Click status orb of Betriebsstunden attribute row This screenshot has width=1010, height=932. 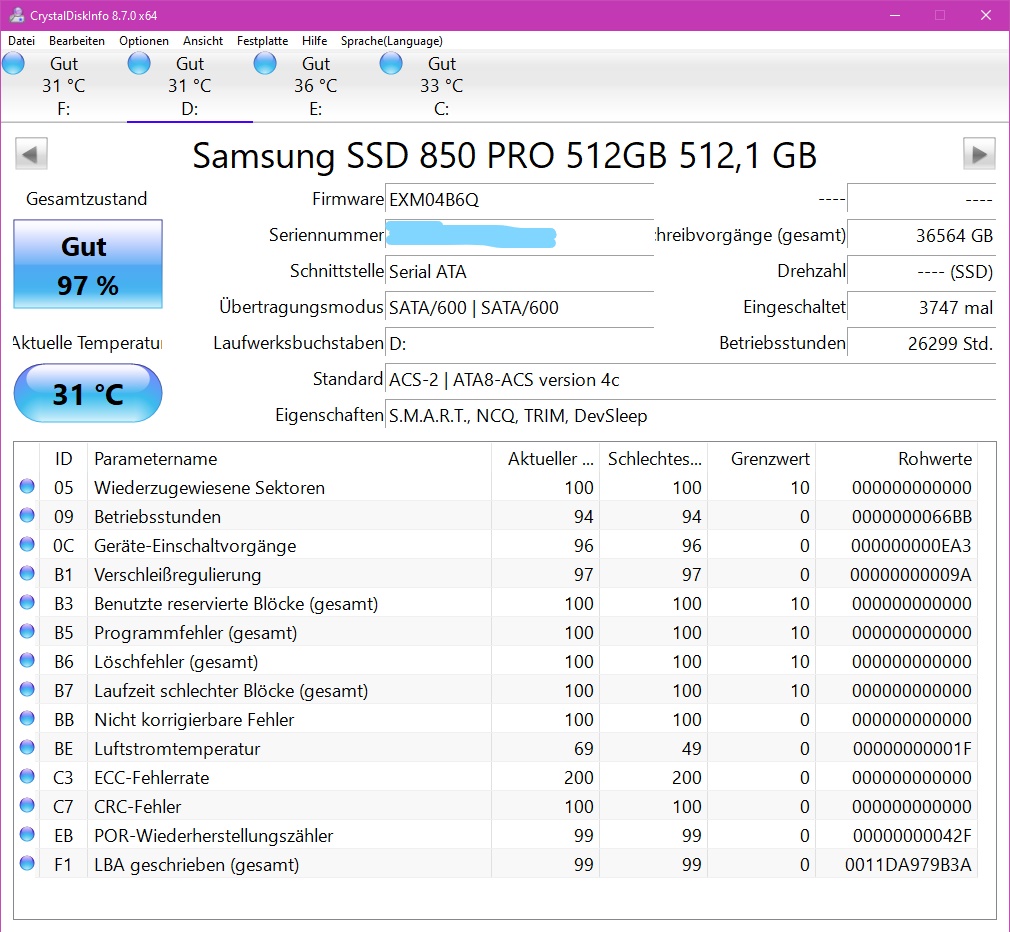pos(27,515)
